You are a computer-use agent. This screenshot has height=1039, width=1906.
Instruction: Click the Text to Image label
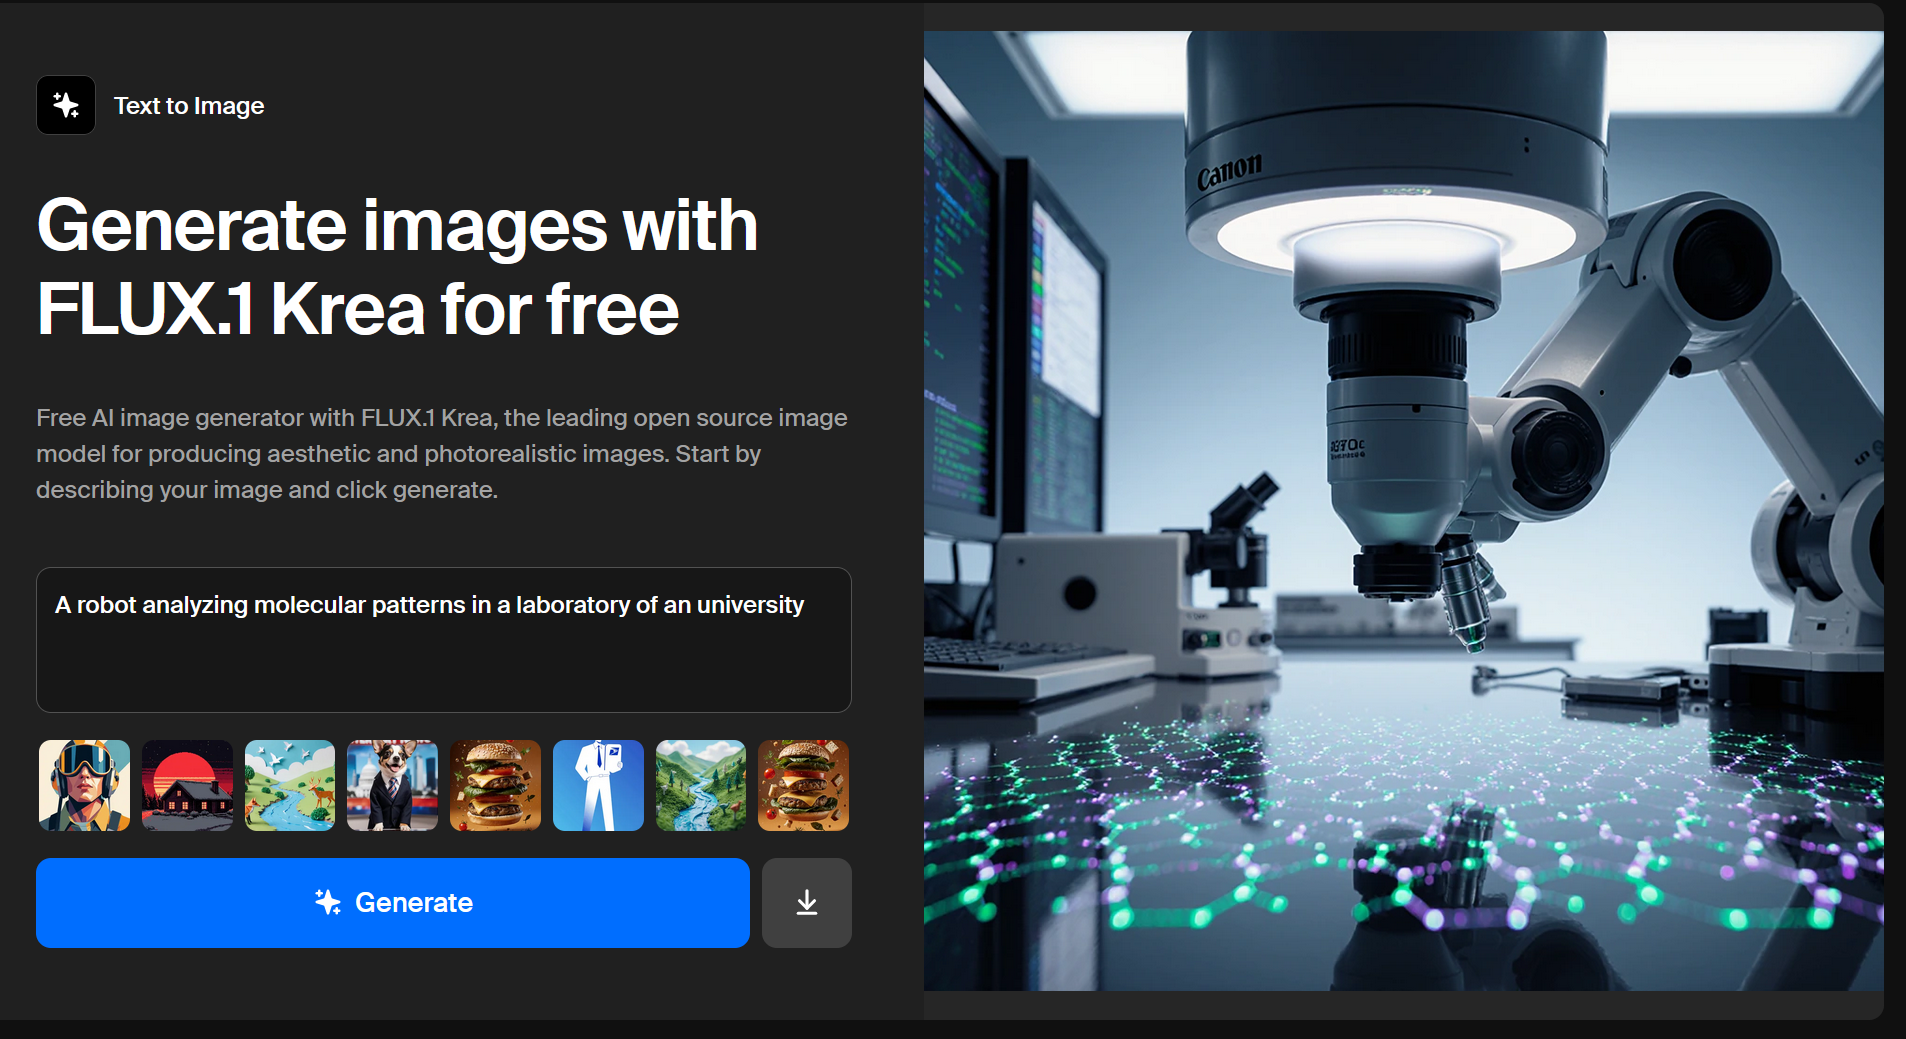[189, 106]
